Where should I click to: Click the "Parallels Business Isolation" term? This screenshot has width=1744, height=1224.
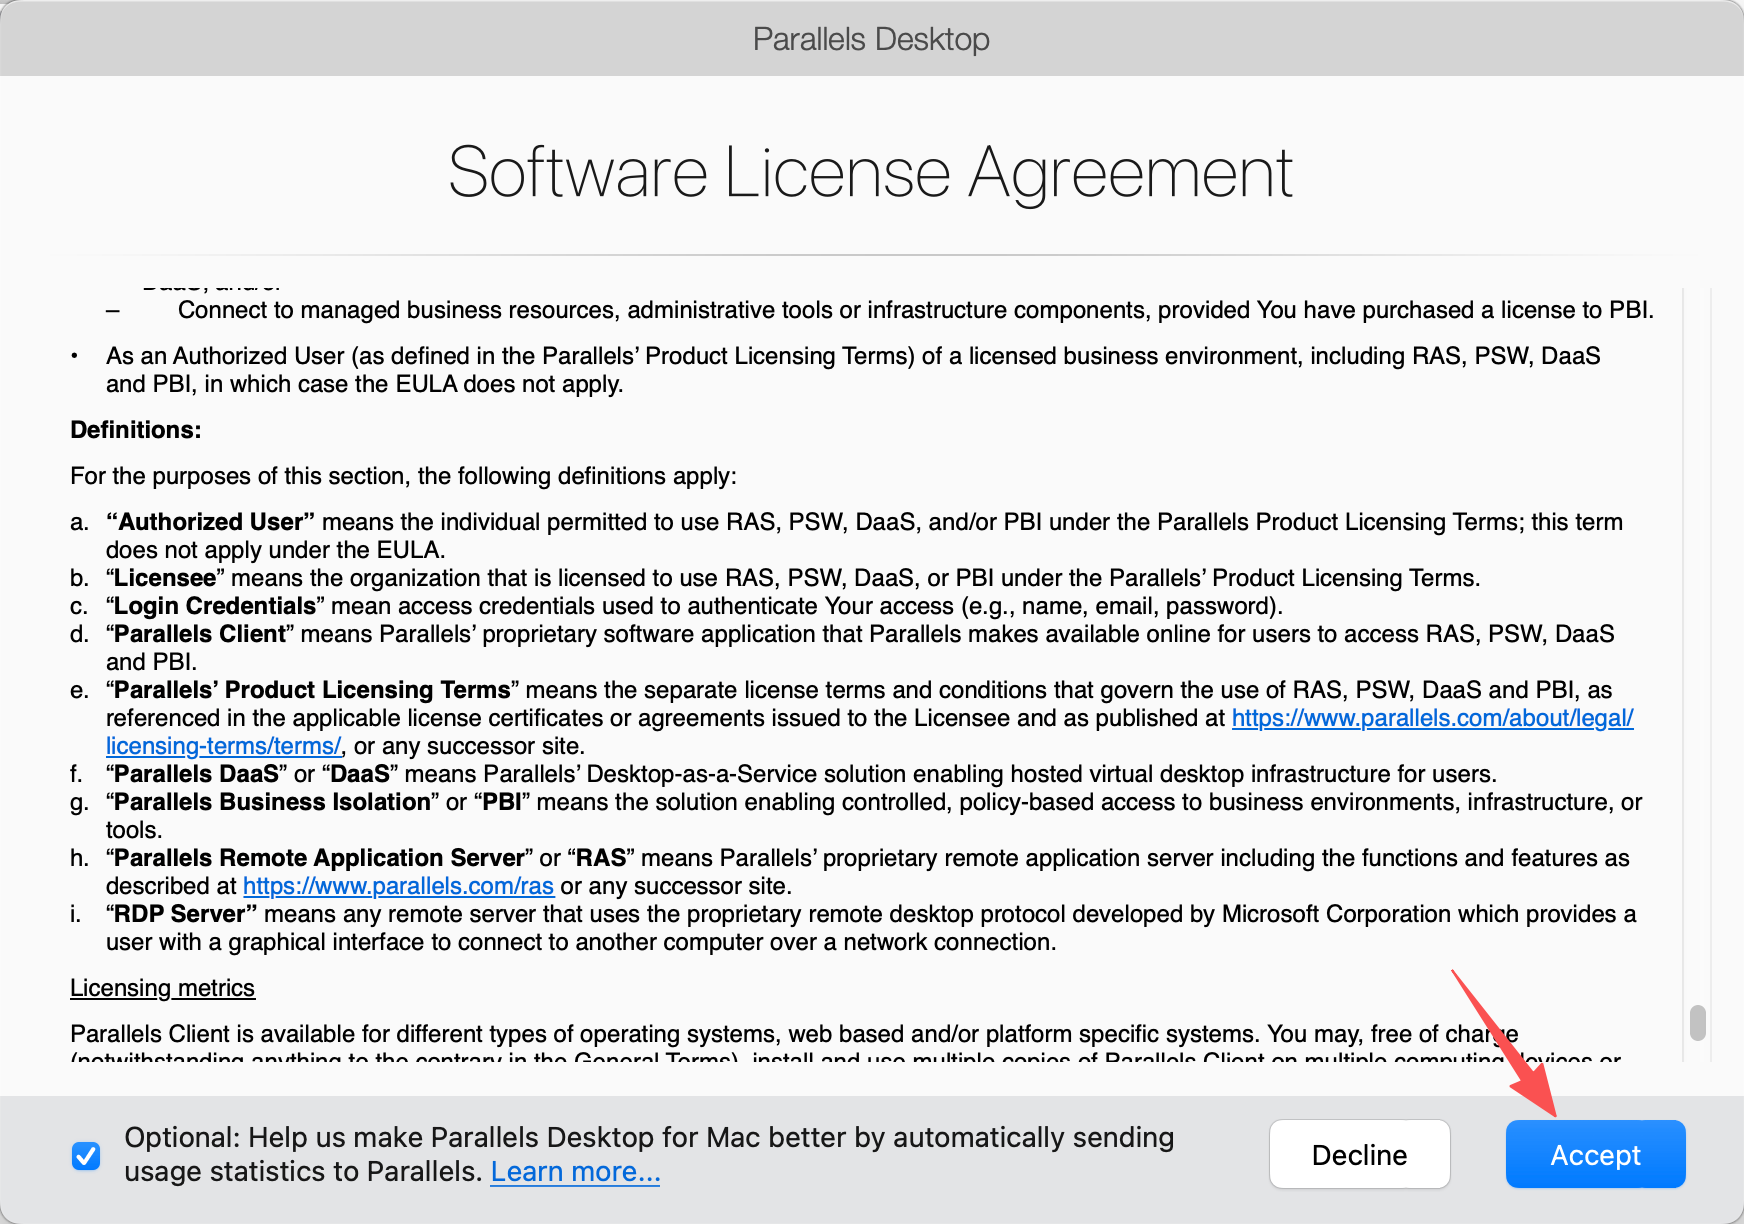[x=272, y=802]
